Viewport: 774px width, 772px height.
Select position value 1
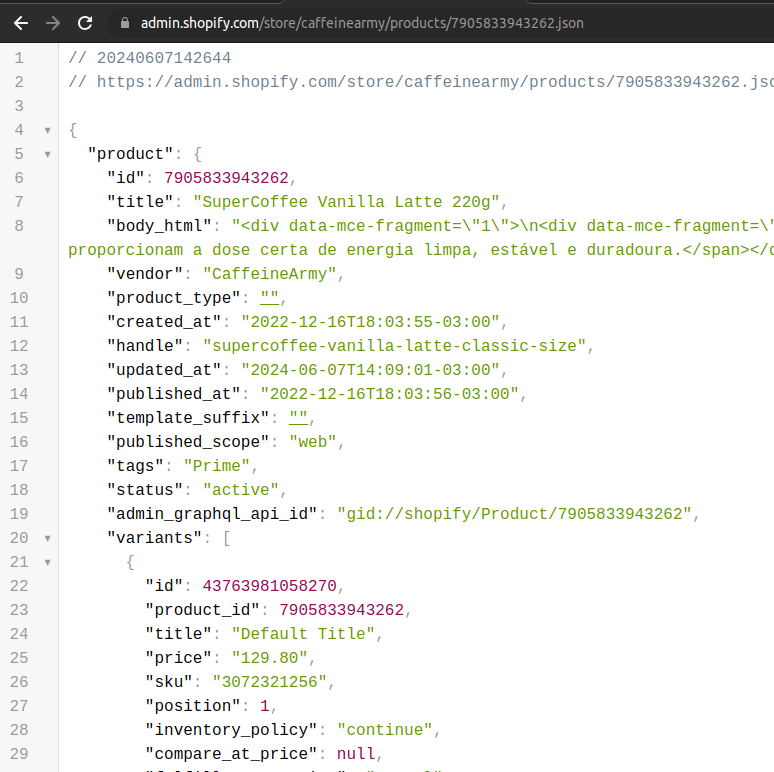265,706
